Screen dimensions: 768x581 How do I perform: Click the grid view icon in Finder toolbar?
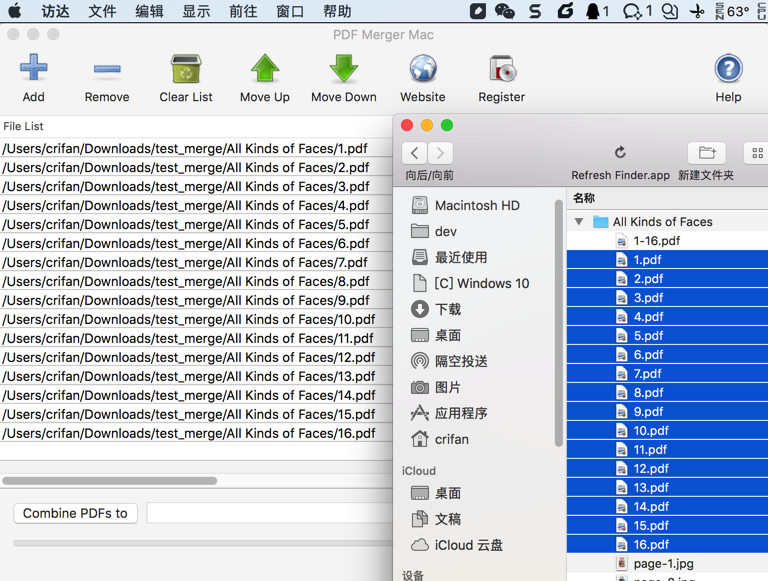(x=757, y=153)
